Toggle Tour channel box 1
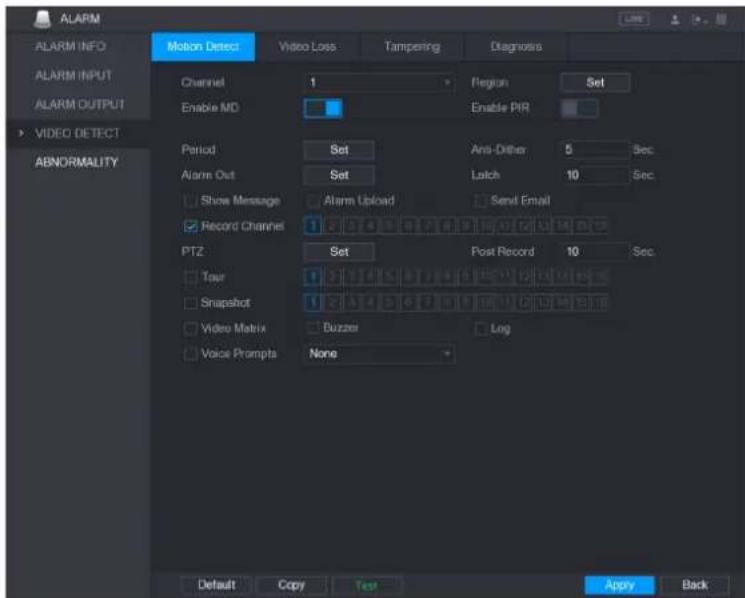 [313, 276]
